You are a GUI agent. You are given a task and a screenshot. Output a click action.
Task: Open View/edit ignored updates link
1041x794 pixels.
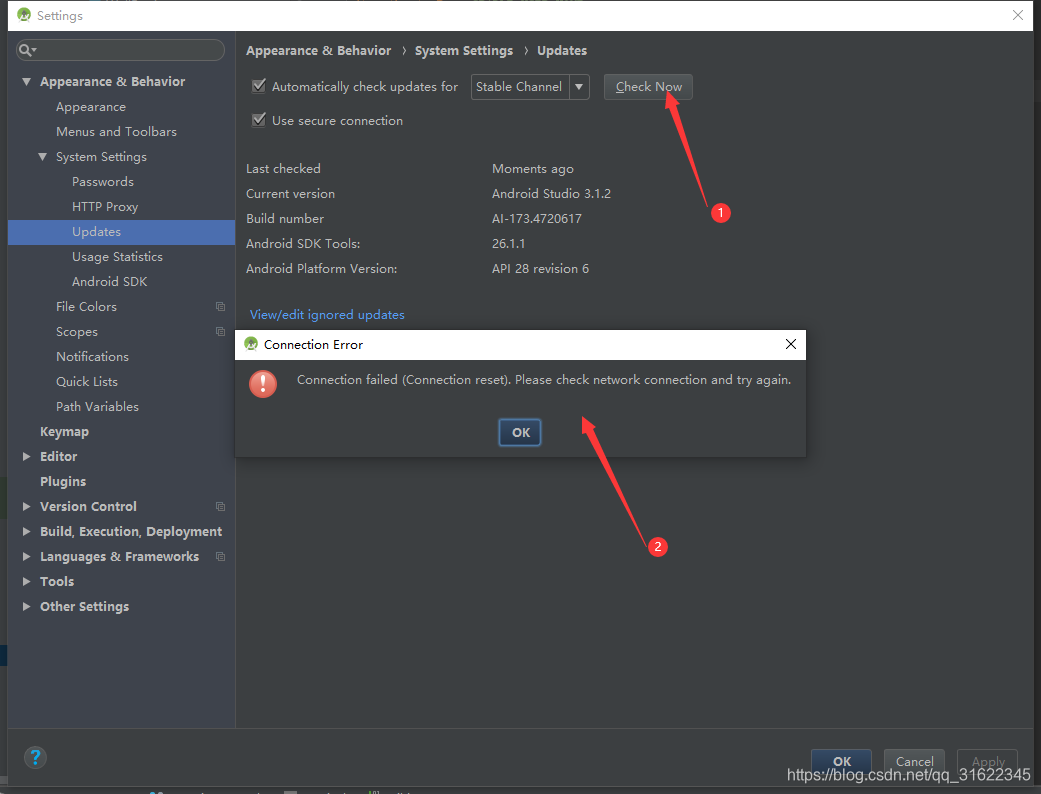click(x=327, y=315)
